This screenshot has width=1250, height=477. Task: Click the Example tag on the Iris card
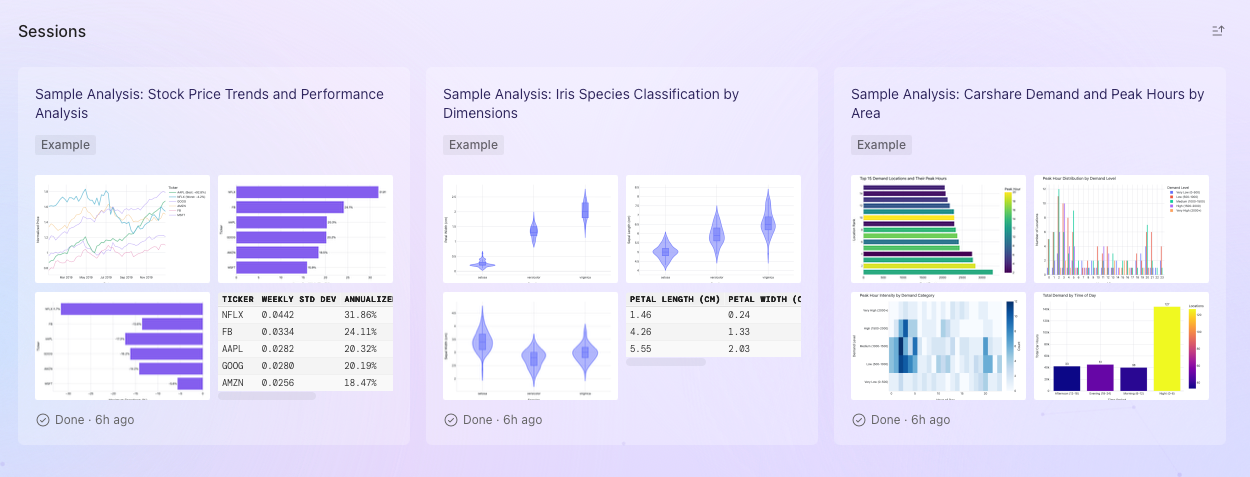[x=473, y=145]
